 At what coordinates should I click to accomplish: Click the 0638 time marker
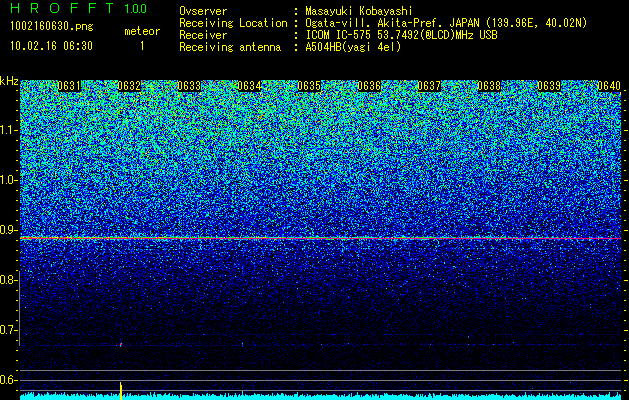489,86
